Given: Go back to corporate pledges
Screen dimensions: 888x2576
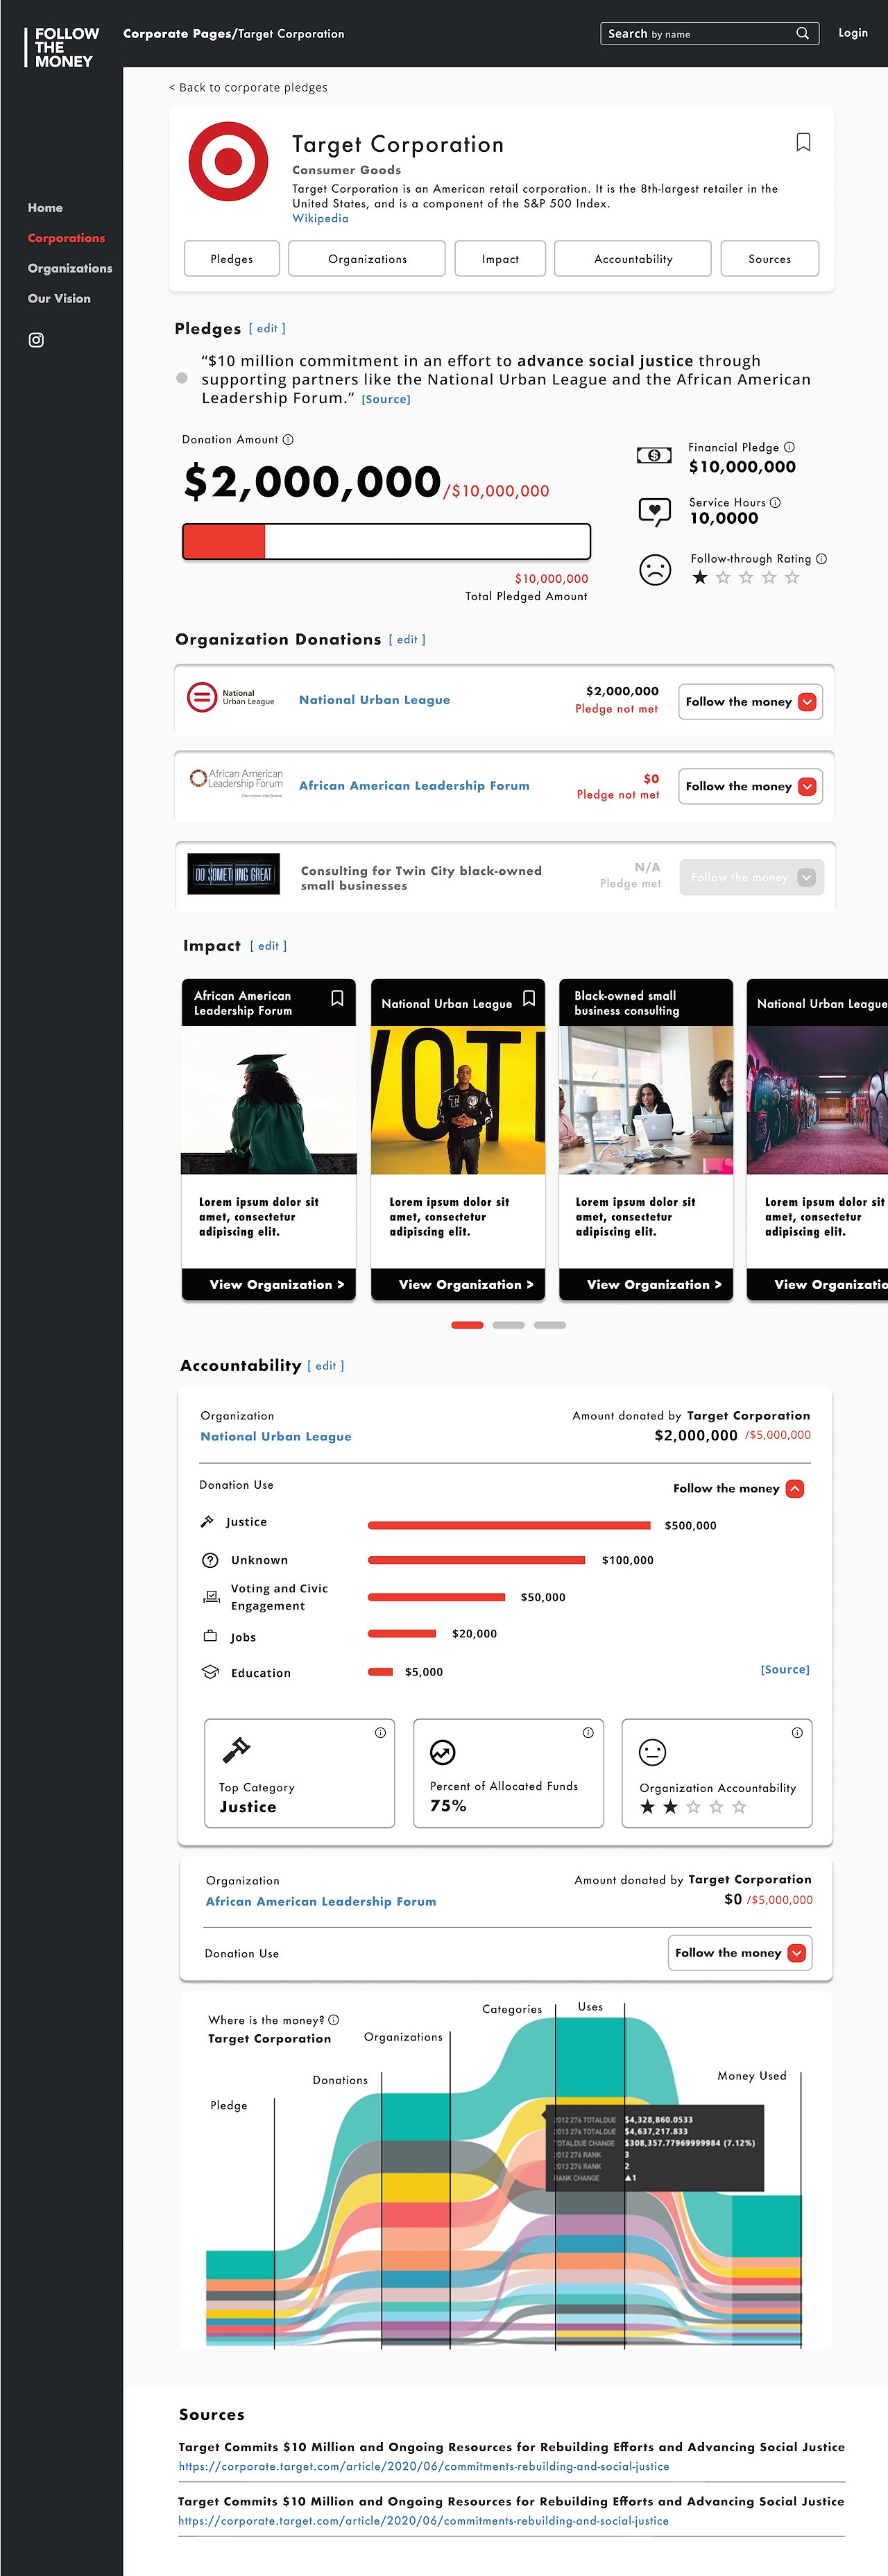Looking at the screenshot, I should point(248,87).
